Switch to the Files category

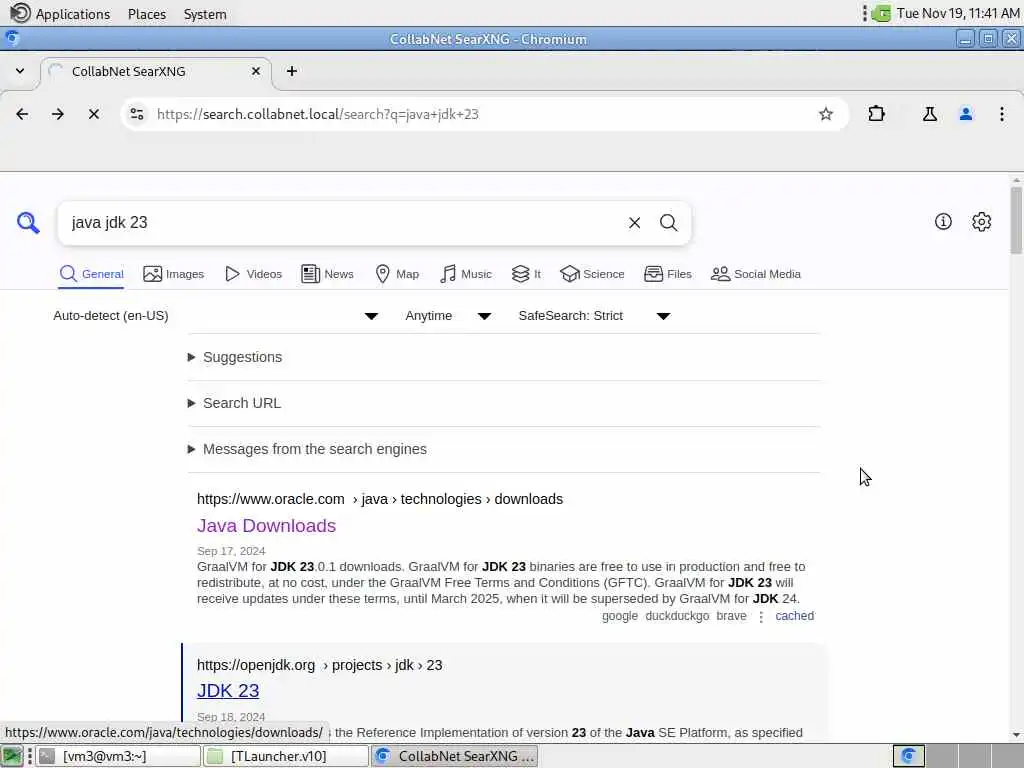pyautogui.click(x=667, y=274)
